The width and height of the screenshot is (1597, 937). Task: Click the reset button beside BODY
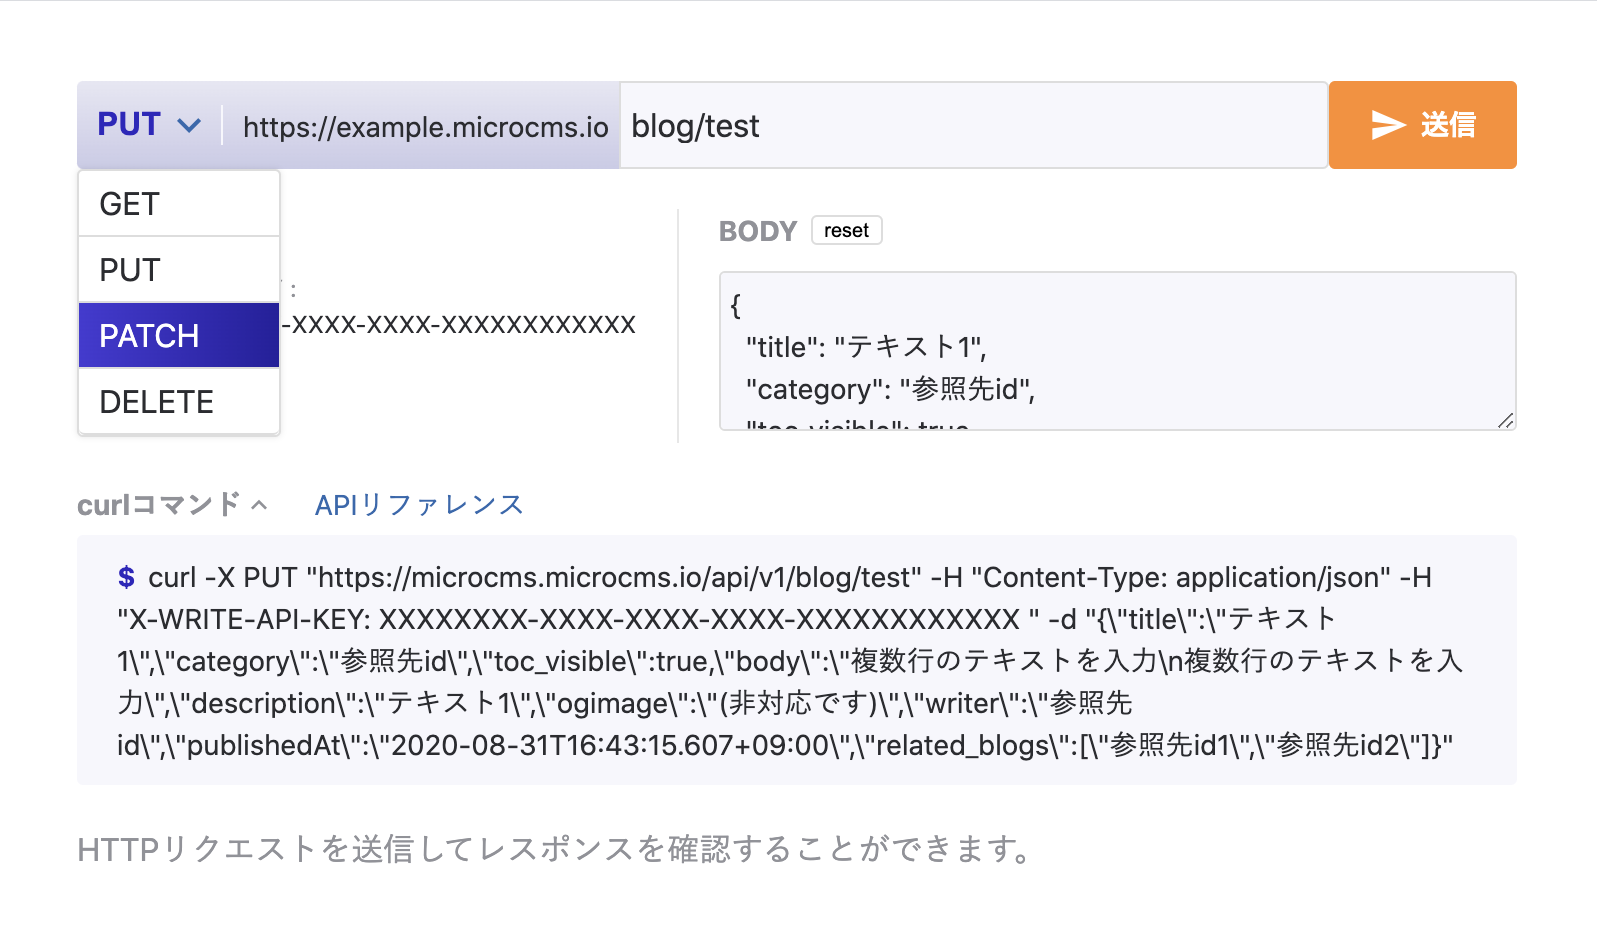(846, 230)
